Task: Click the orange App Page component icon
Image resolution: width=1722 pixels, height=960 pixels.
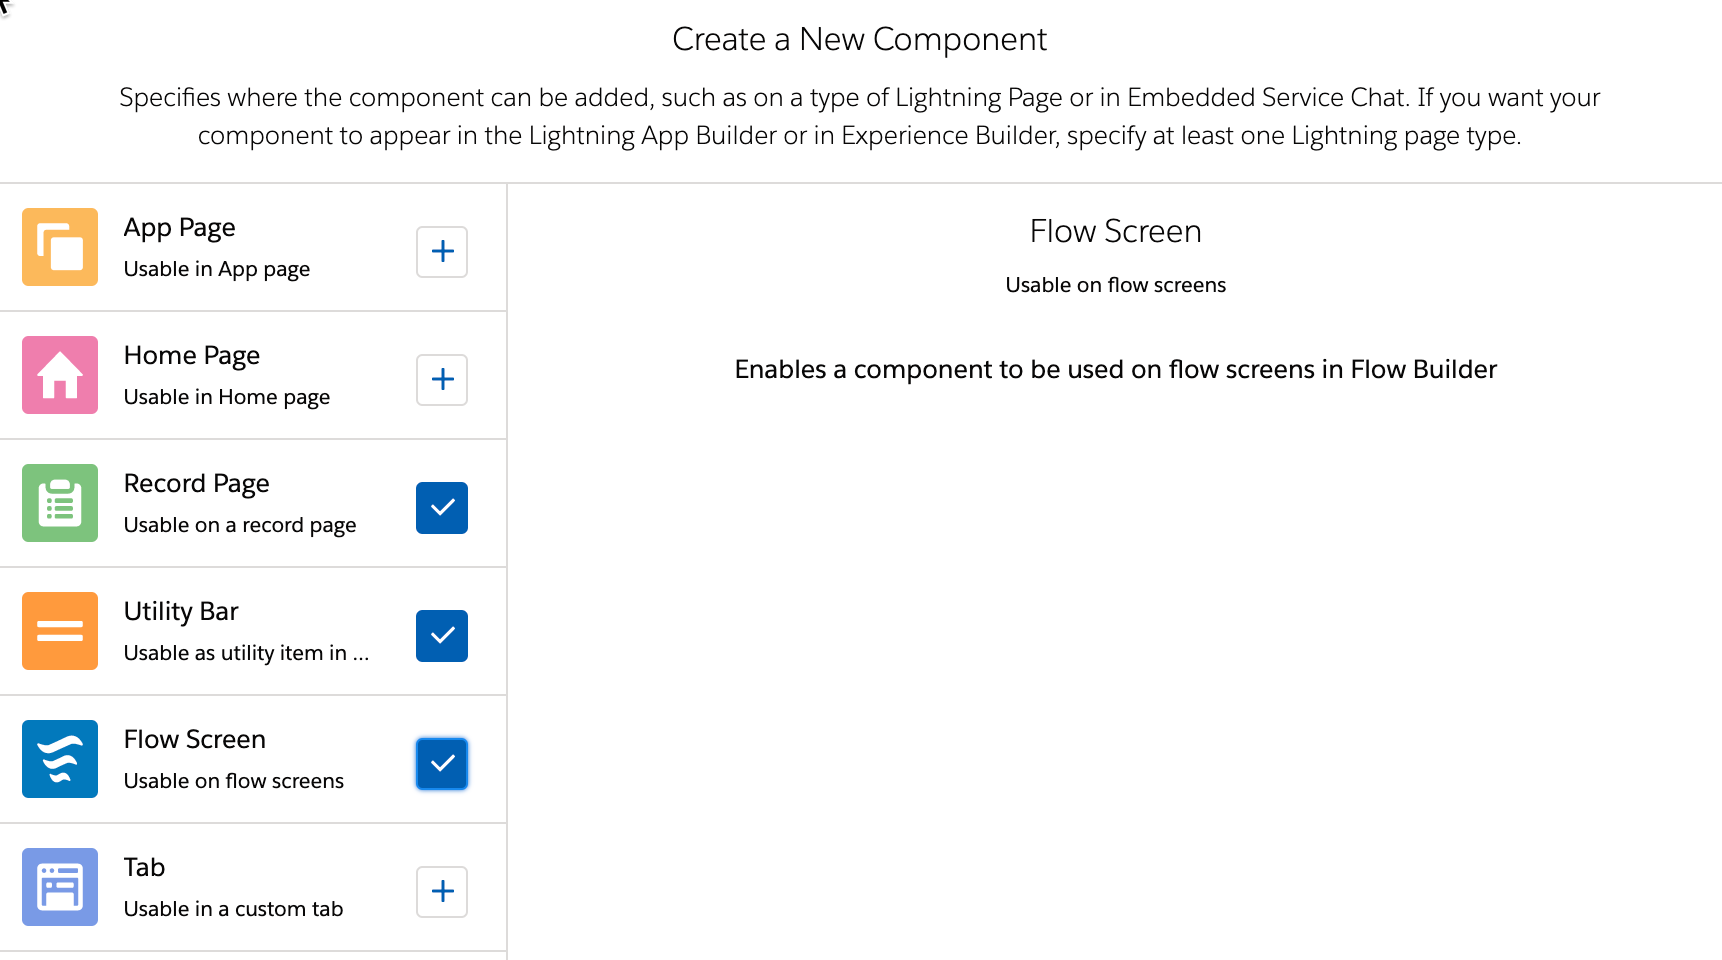Action: point(59,247)
